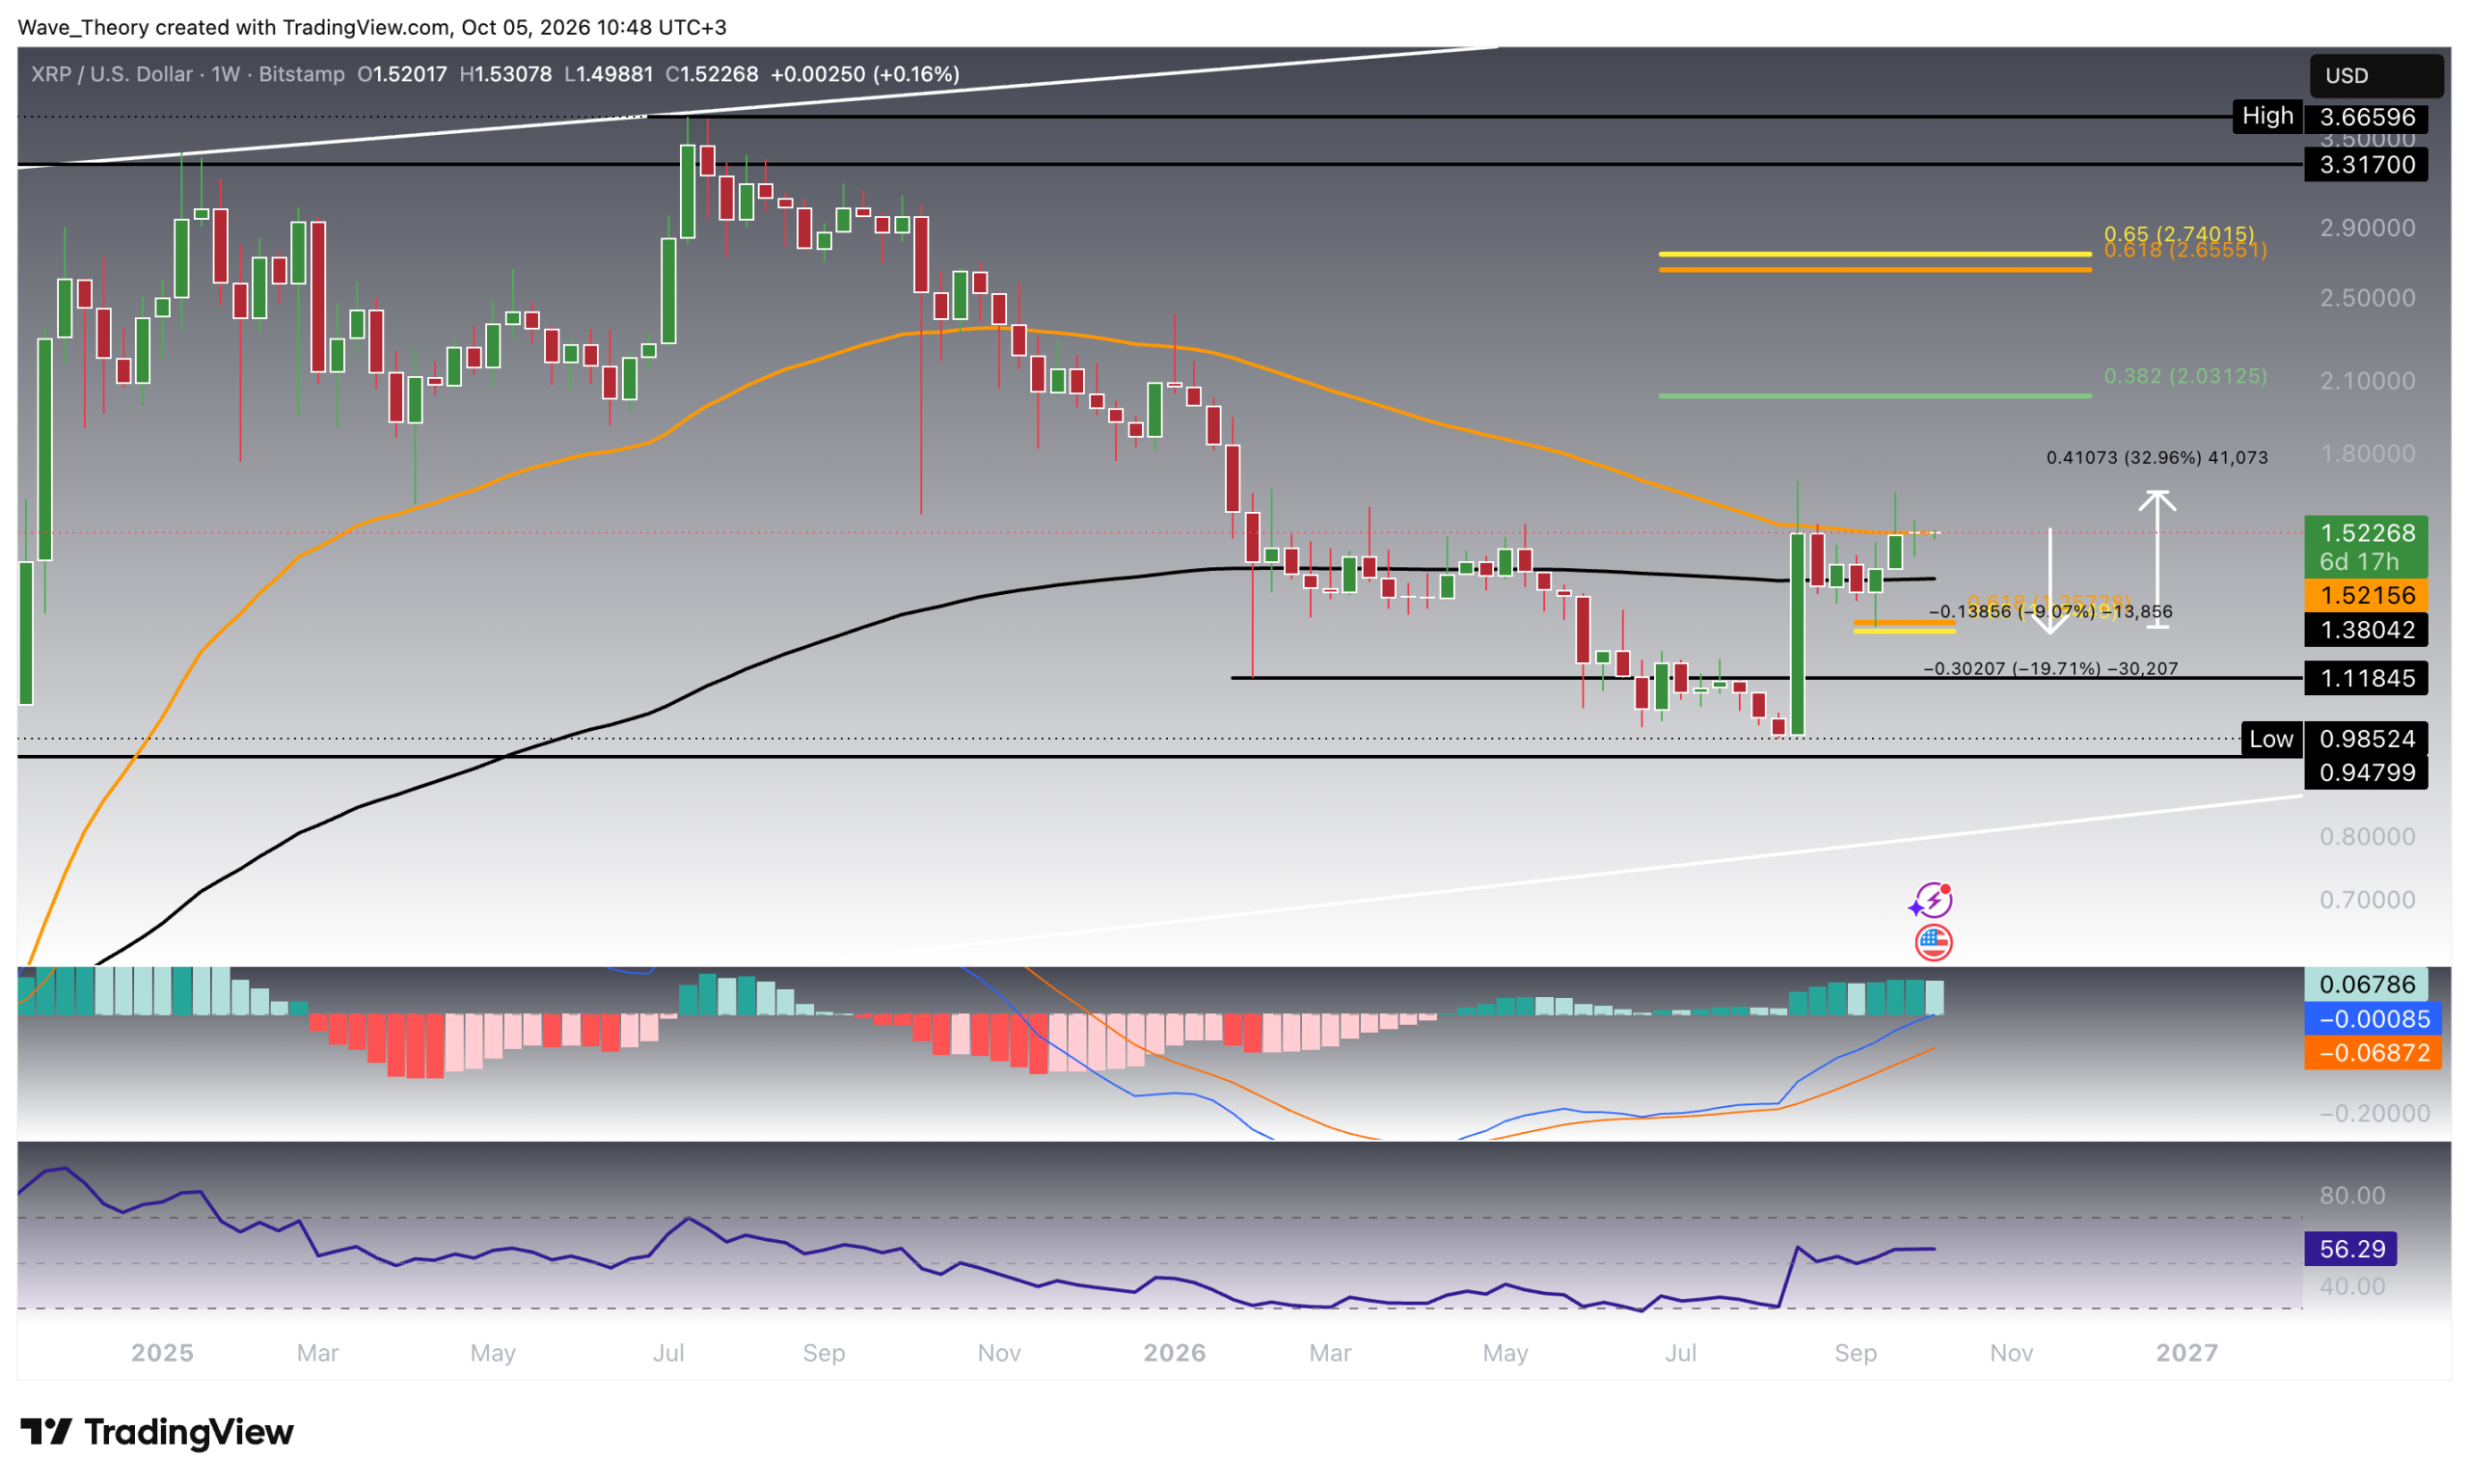Click the 1.38042 black price label
Screen dimensions: 2469x1484
[x=2365, y=629]
